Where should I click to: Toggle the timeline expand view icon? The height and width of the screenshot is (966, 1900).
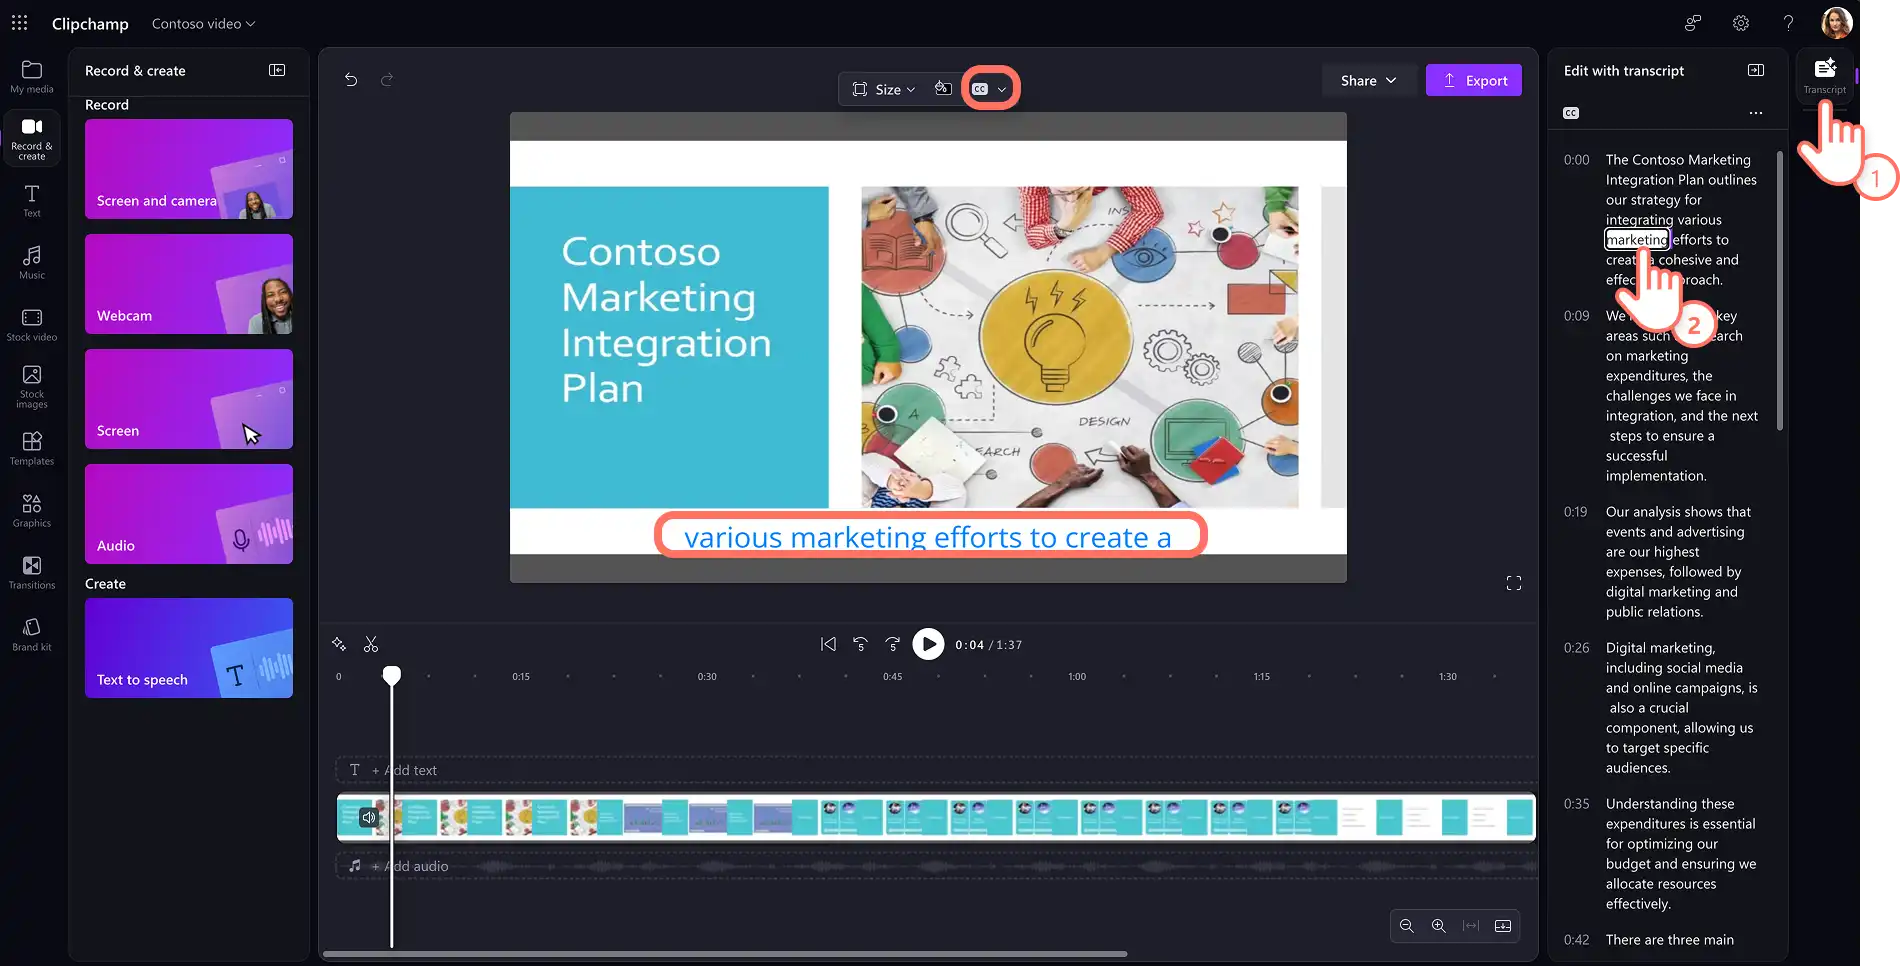(x=1503, y=926)
